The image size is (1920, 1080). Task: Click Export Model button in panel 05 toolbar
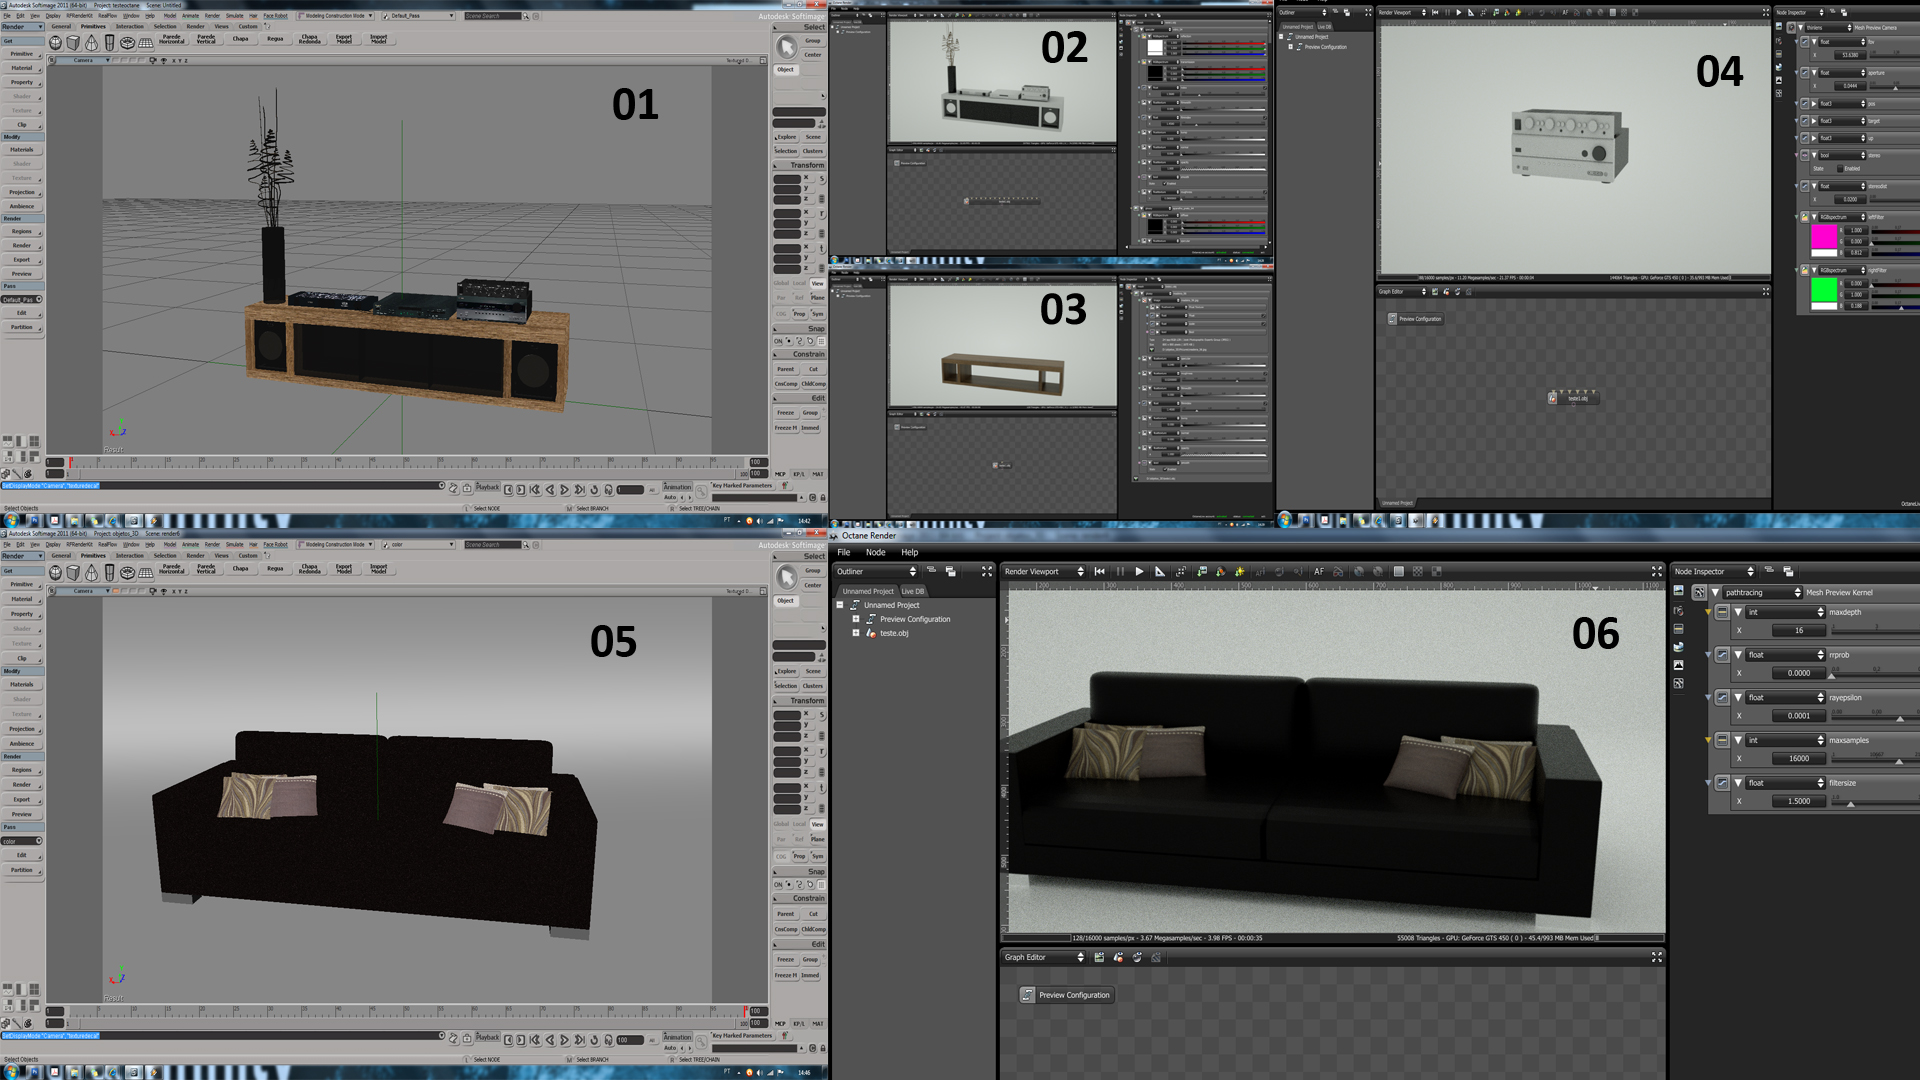click(x=344, y=568)
